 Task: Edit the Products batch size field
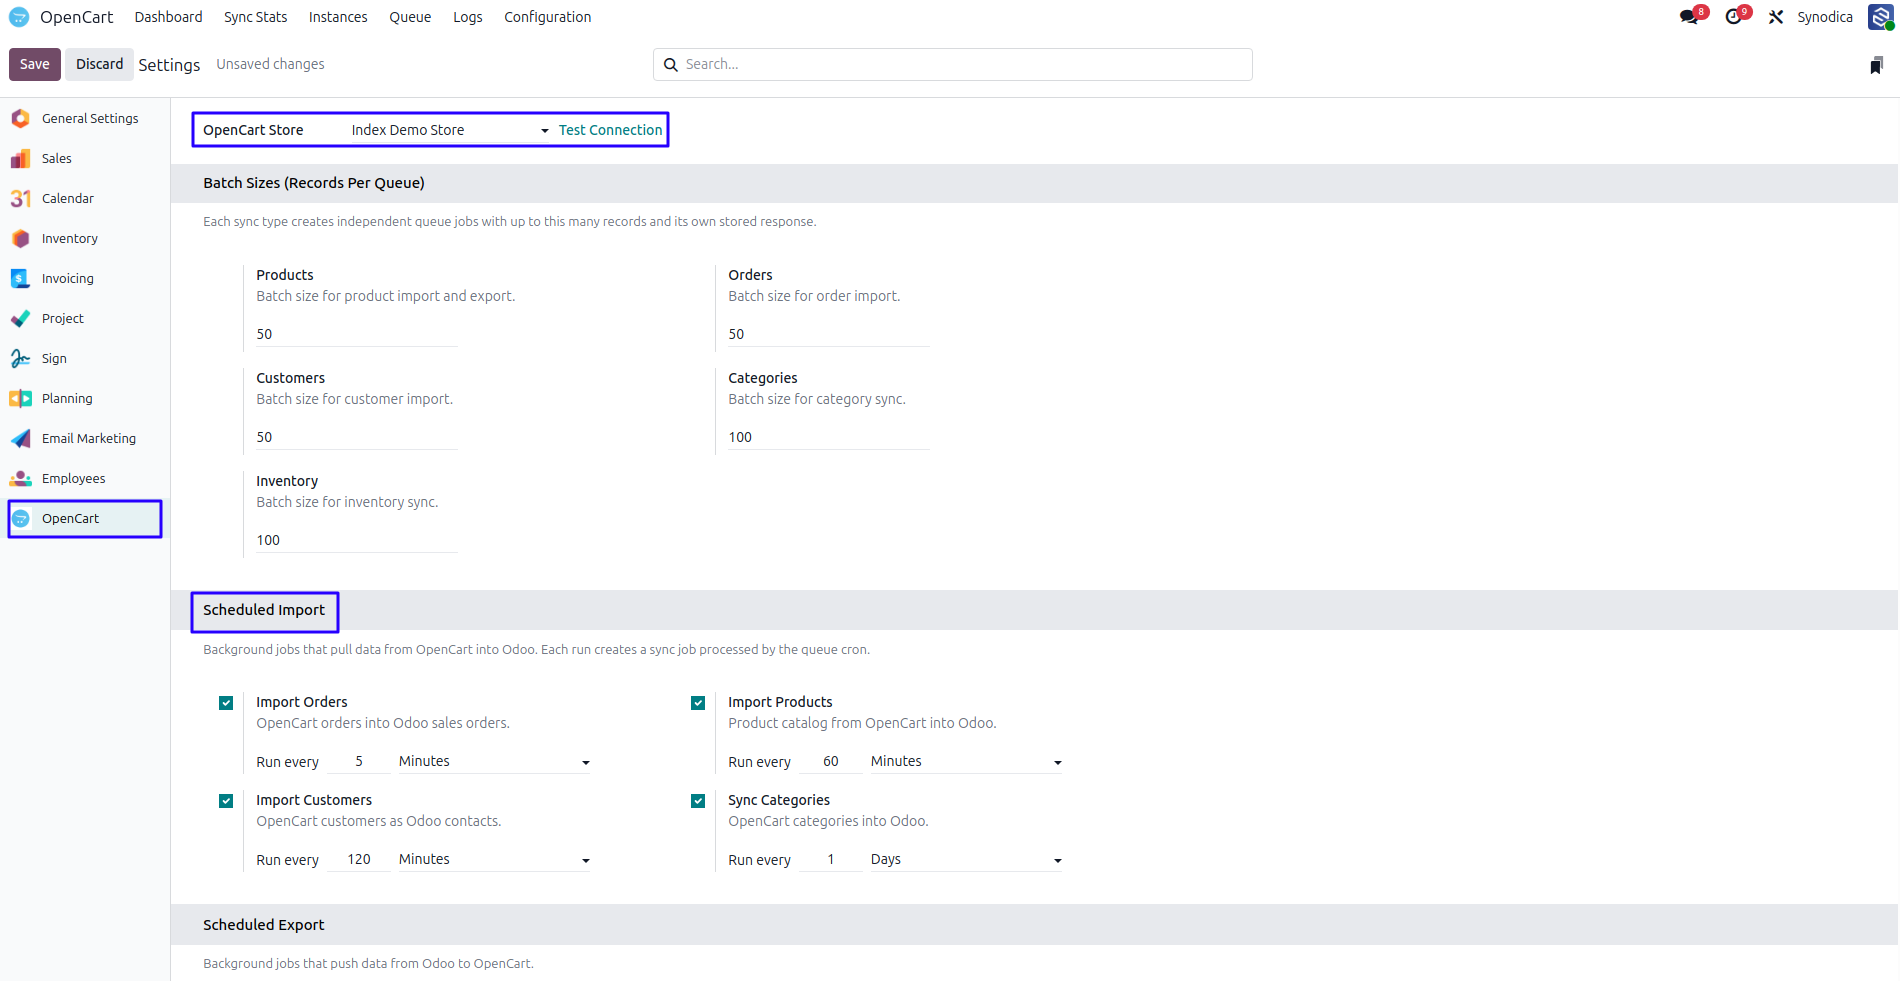(357, 334)
